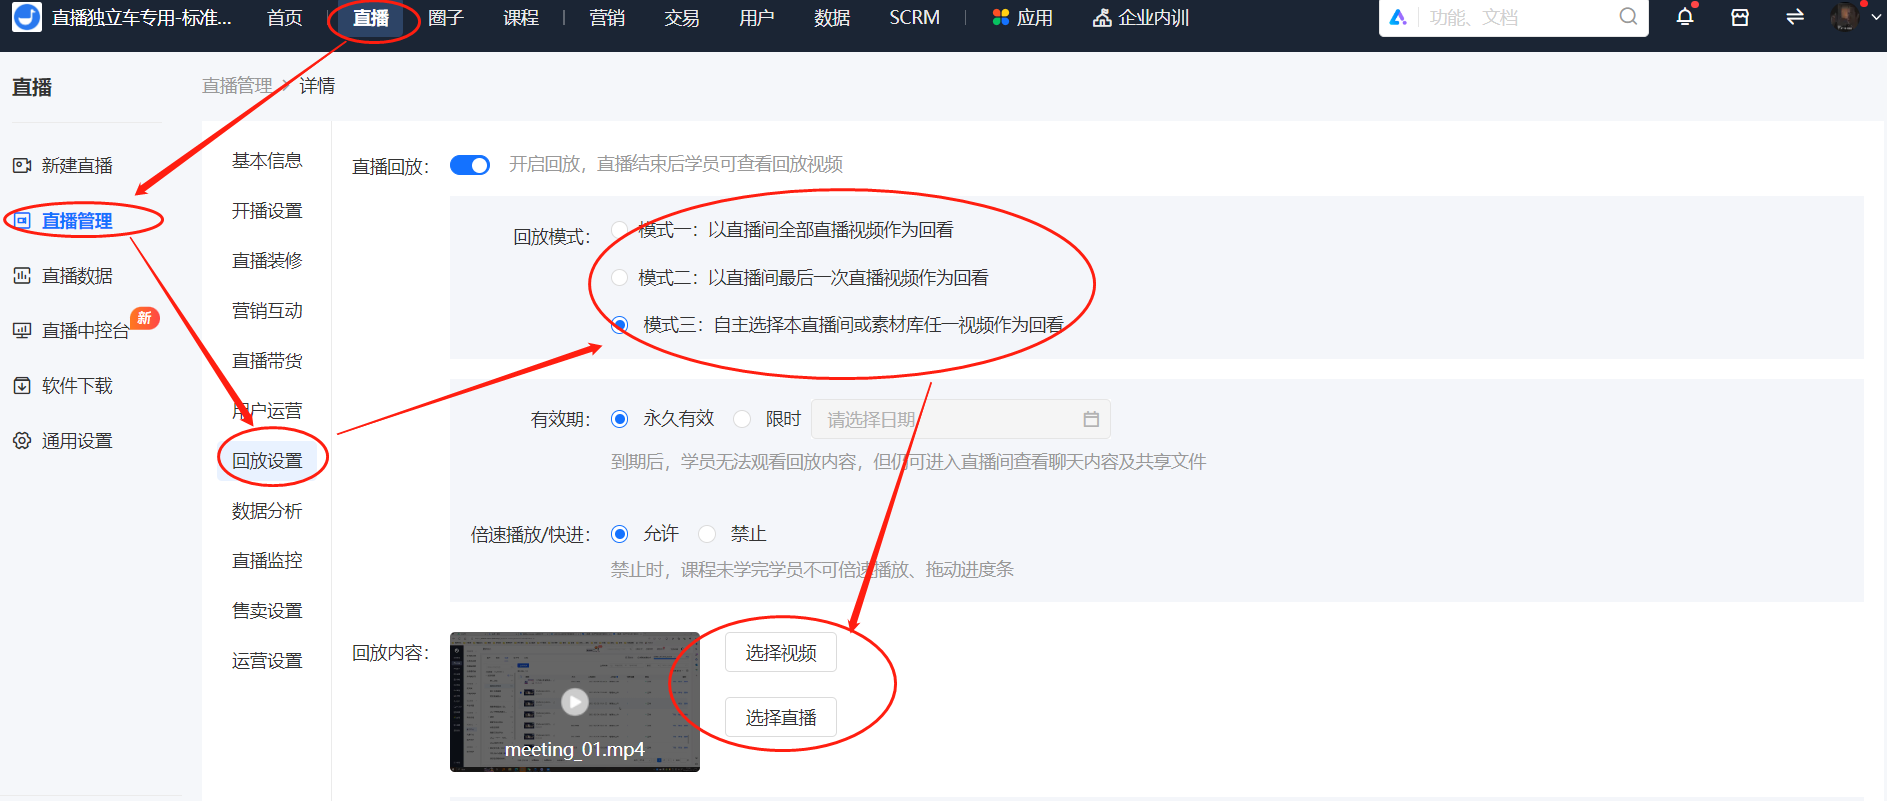Click the search magnifier icon
The width and height of the screenshot is (1887, 801).
click(1628, 17)
